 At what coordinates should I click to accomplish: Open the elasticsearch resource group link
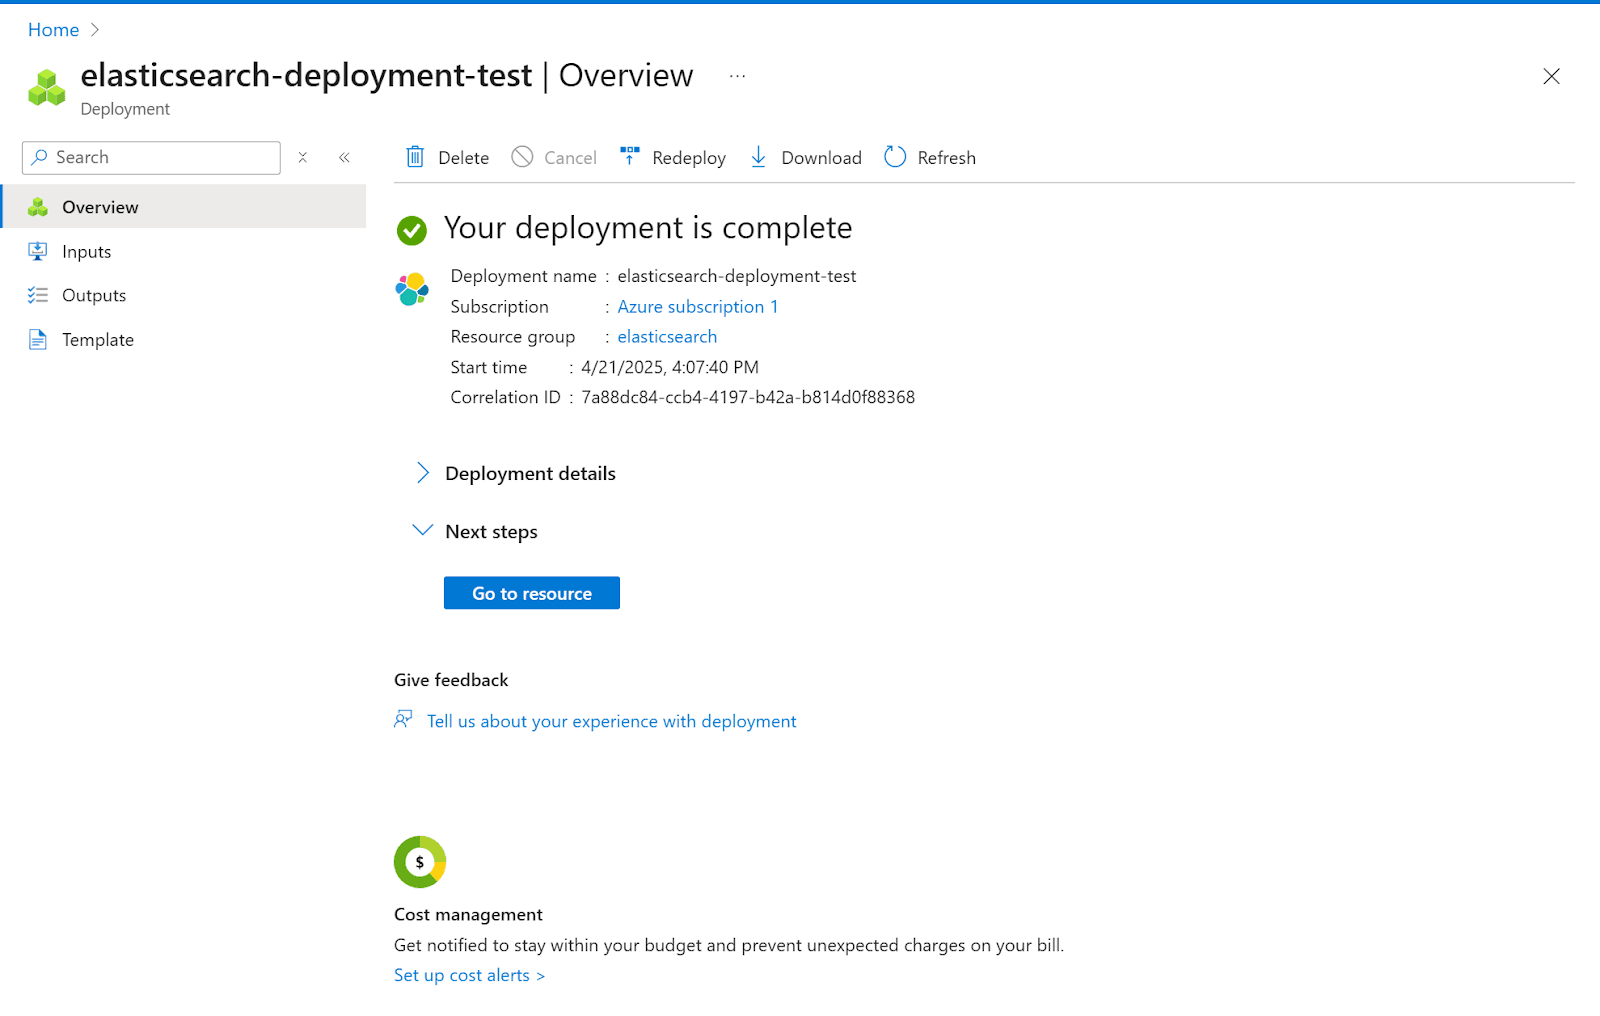pos(667,336)
